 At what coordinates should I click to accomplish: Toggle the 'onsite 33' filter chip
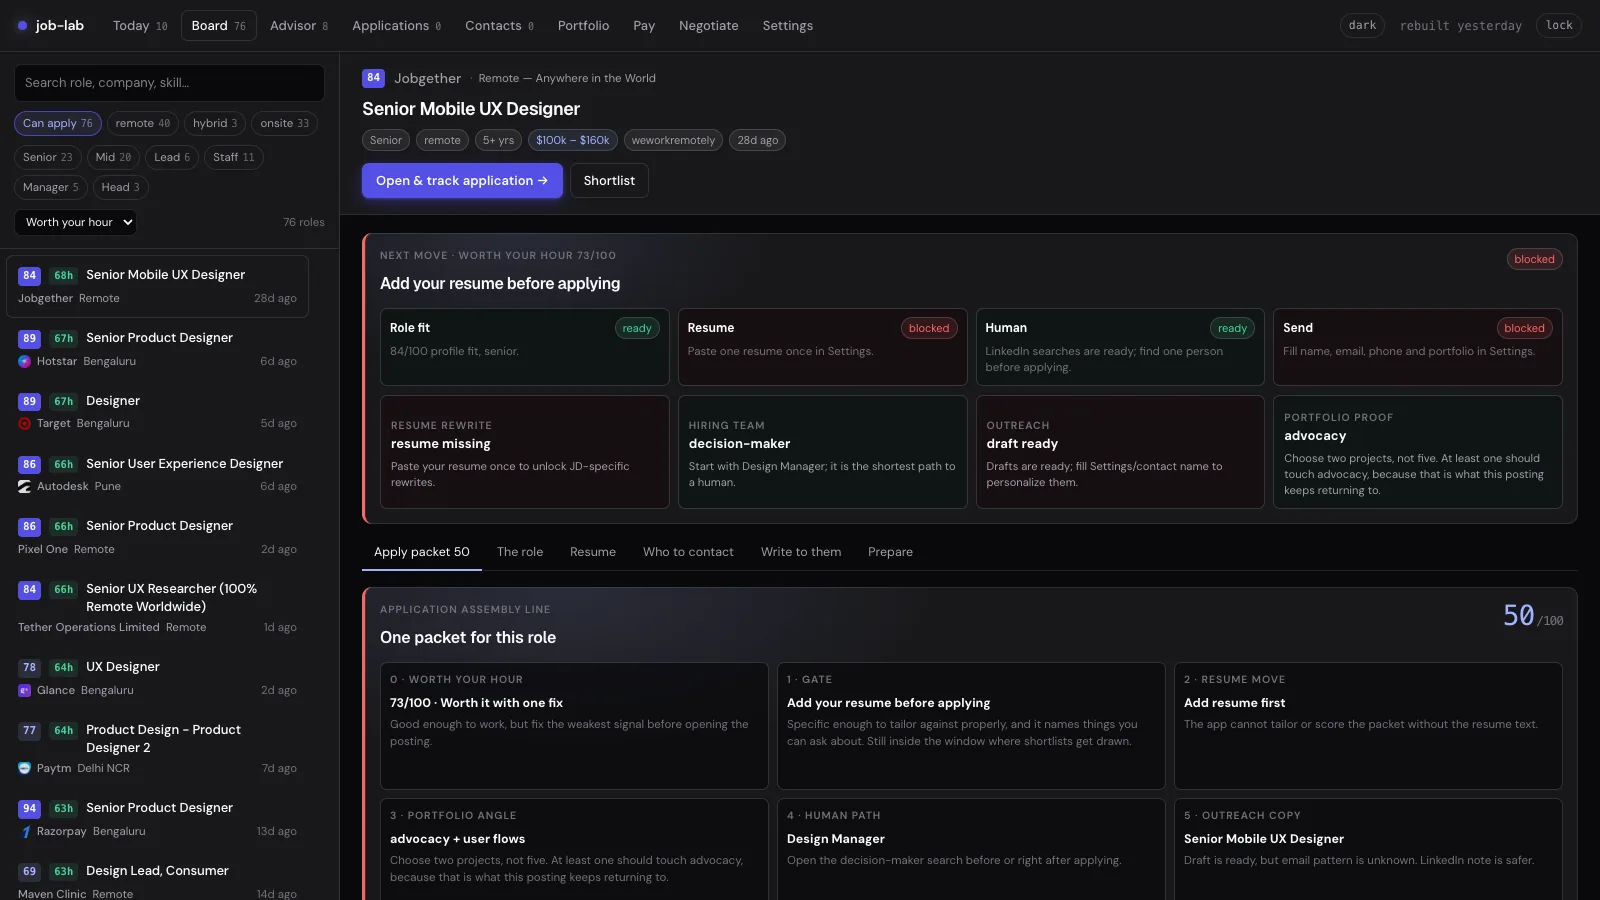pyautogui.click(x=285, y=124)
